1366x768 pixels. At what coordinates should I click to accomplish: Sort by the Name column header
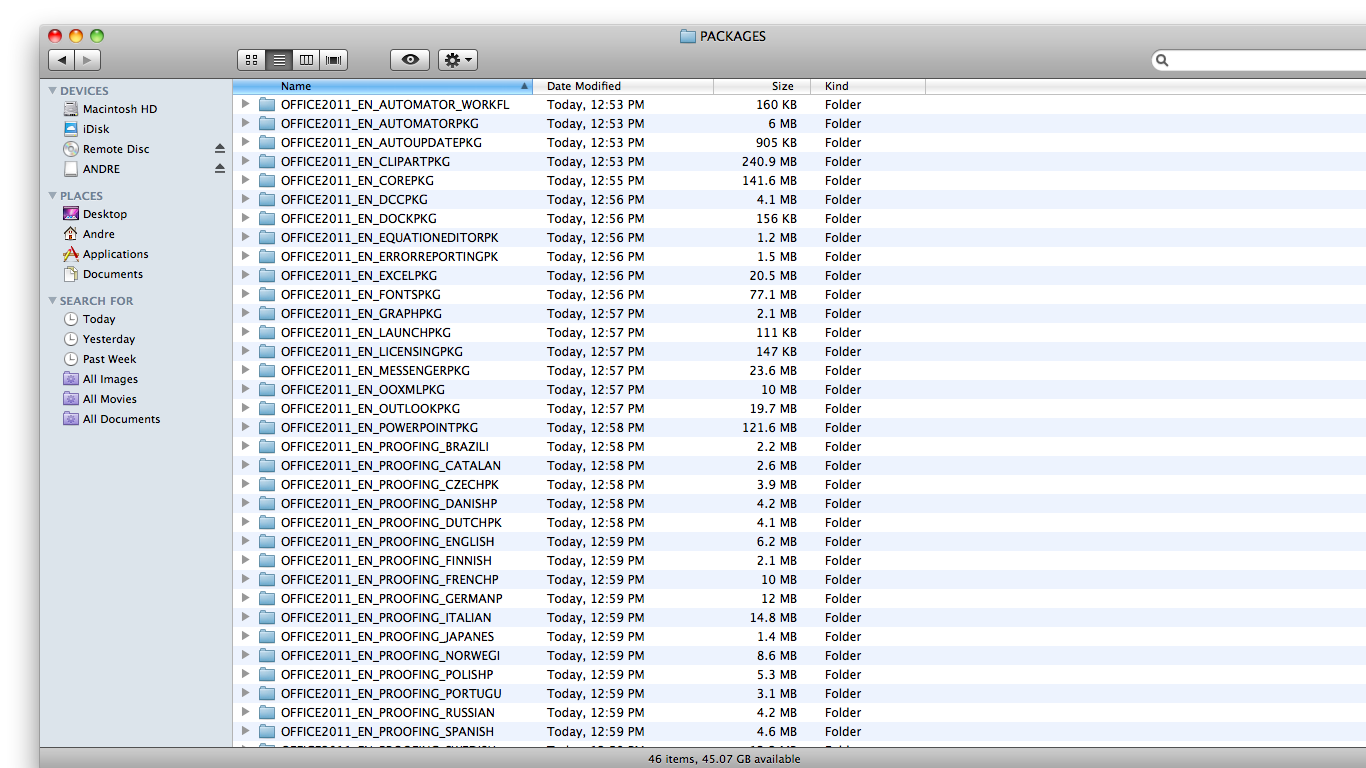(383, 86)
